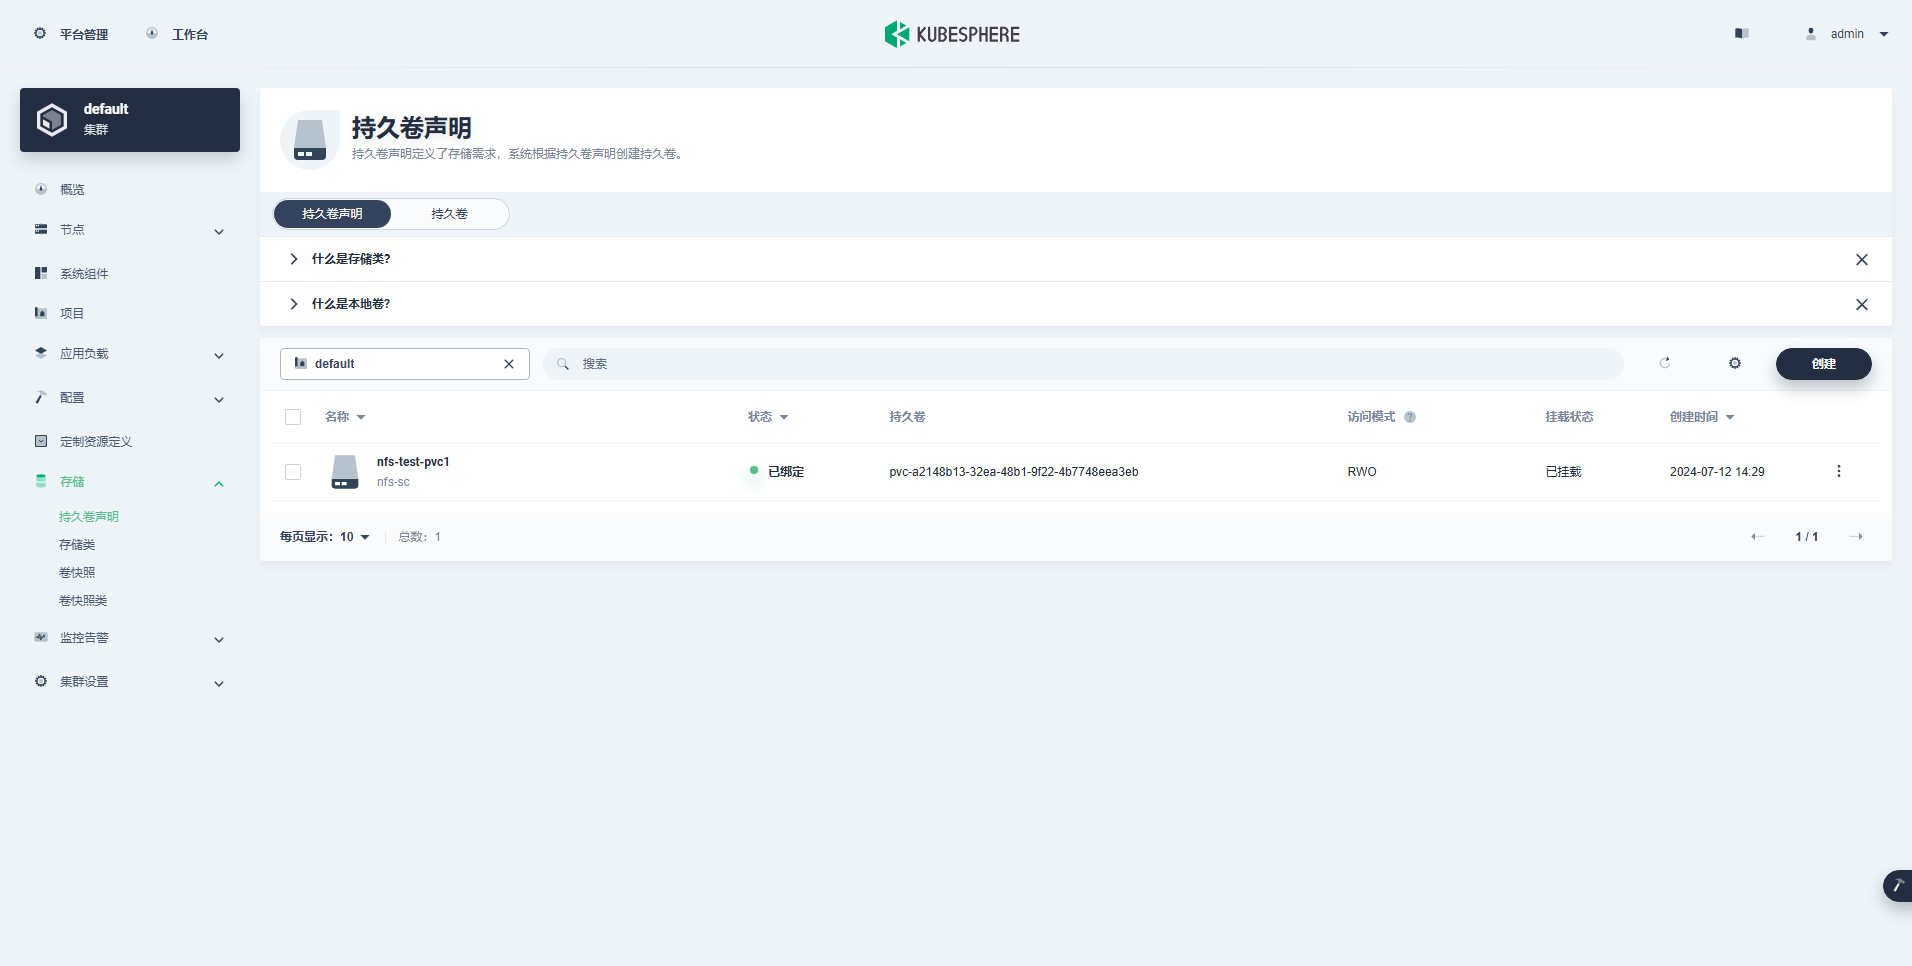Click the 配置 hammer icon
This screenshot has height=966, width=1912.
(x=41, y=397)
